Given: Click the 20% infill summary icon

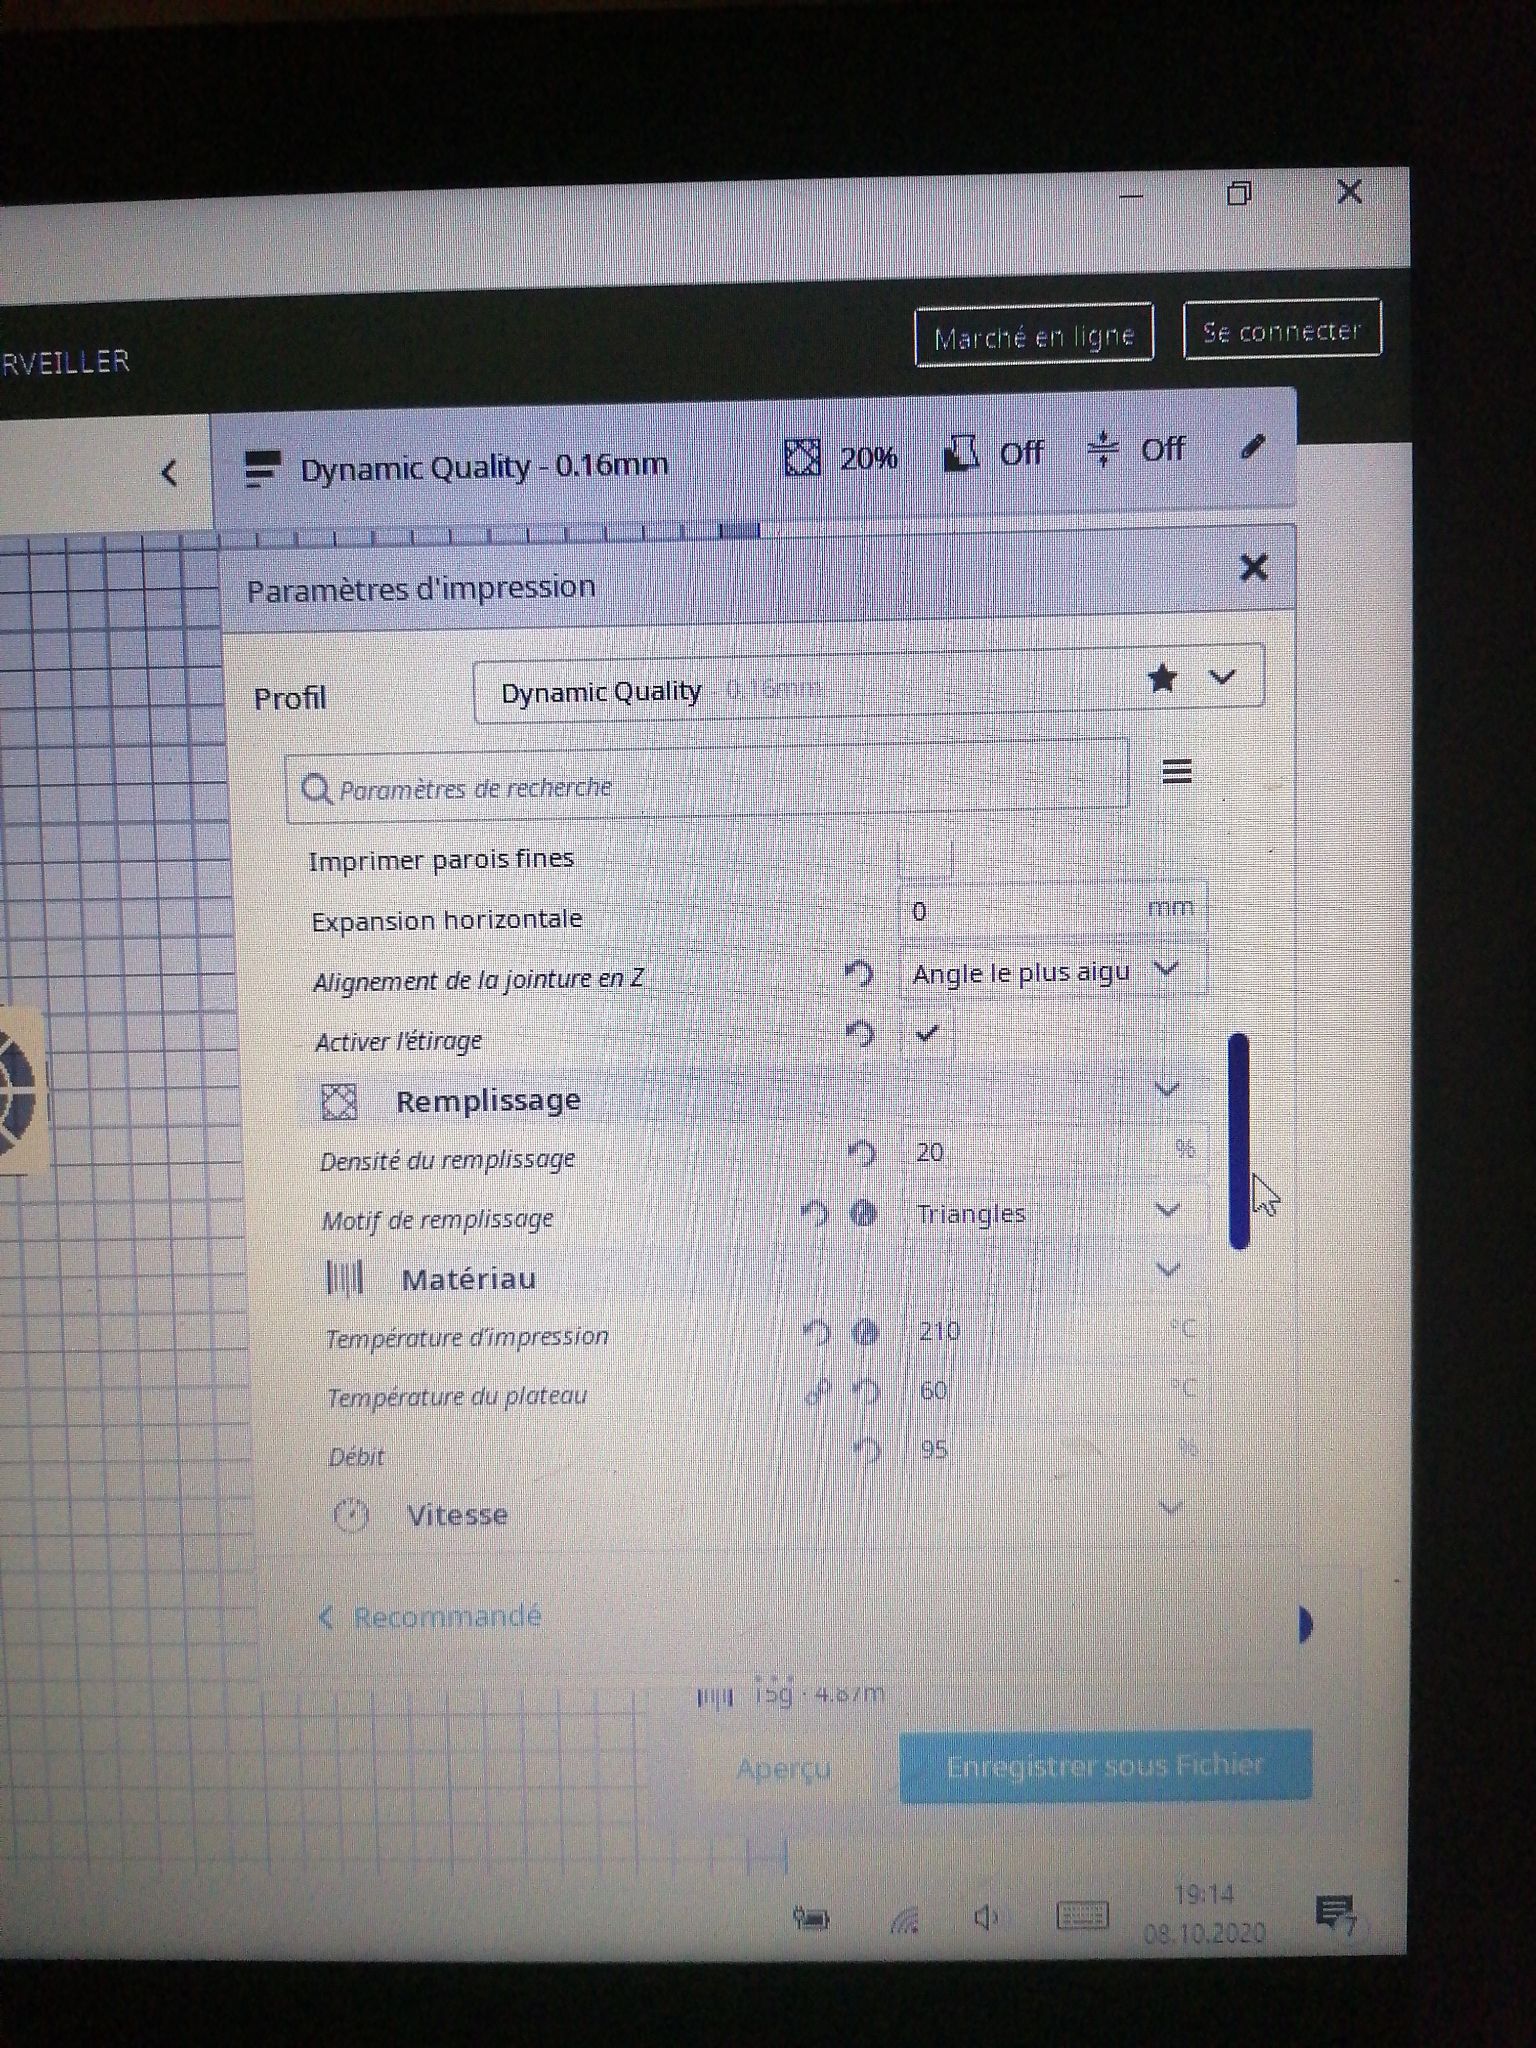Looking at the screenshot, I should [x=802, y=458].
